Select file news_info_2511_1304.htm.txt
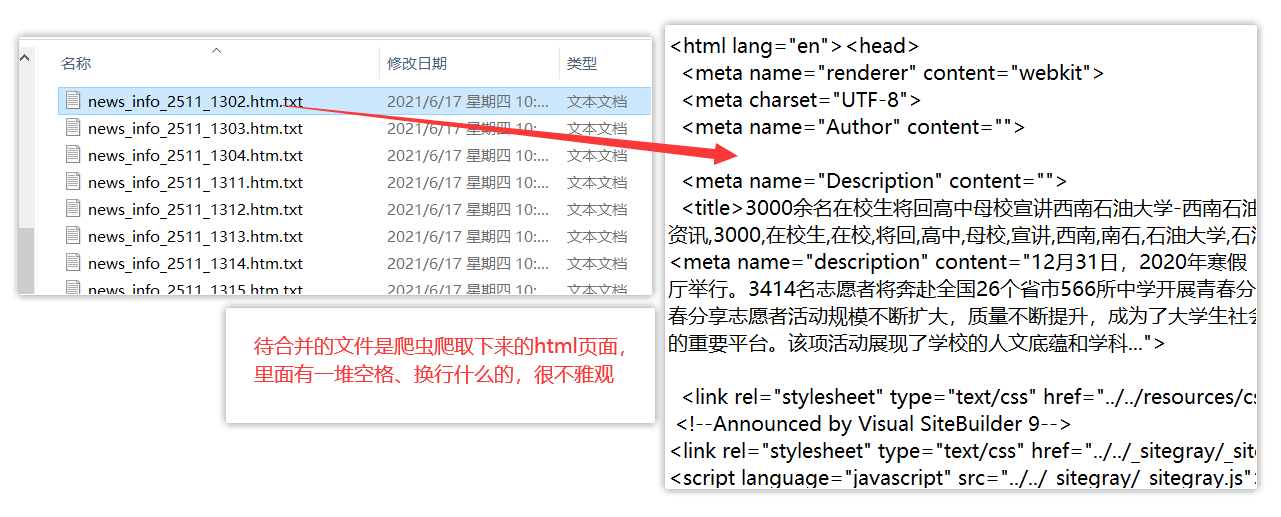Viewport: 1281px width, 517px height. coord(195,155)
